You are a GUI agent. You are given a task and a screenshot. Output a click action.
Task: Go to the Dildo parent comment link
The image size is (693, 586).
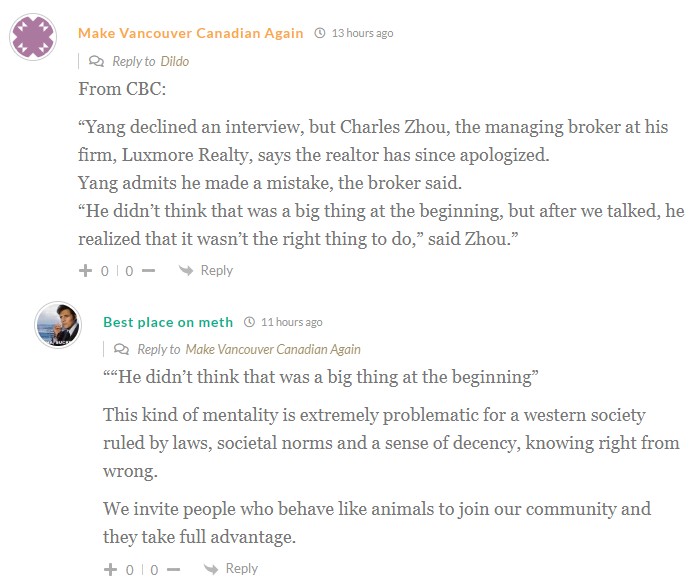[174, 61]
